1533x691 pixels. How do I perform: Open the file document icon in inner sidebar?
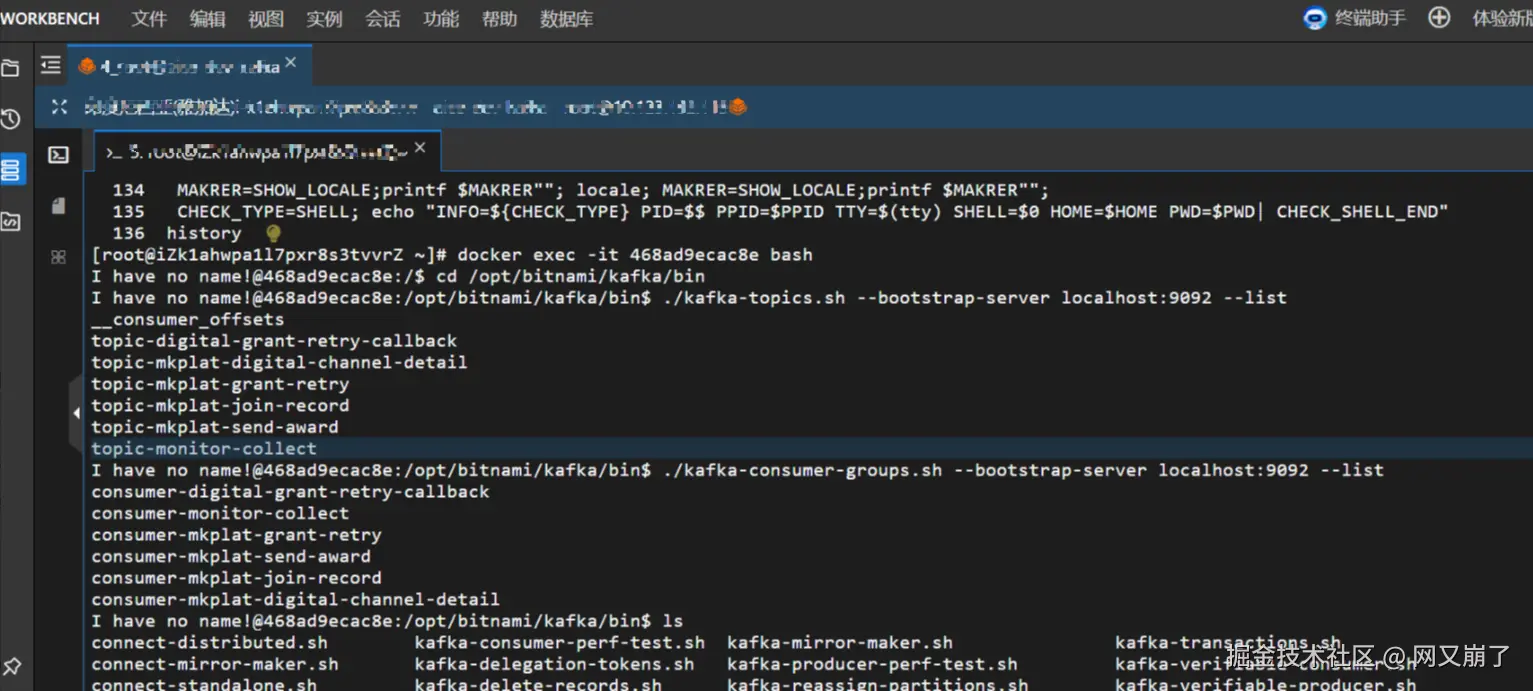click(59, 206)
